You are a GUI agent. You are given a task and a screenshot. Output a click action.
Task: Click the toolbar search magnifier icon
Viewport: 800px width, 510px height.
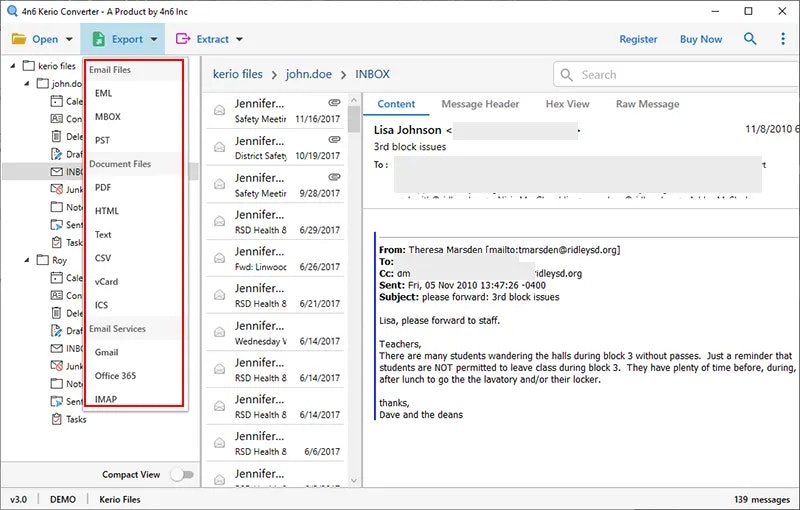[749, 39]
